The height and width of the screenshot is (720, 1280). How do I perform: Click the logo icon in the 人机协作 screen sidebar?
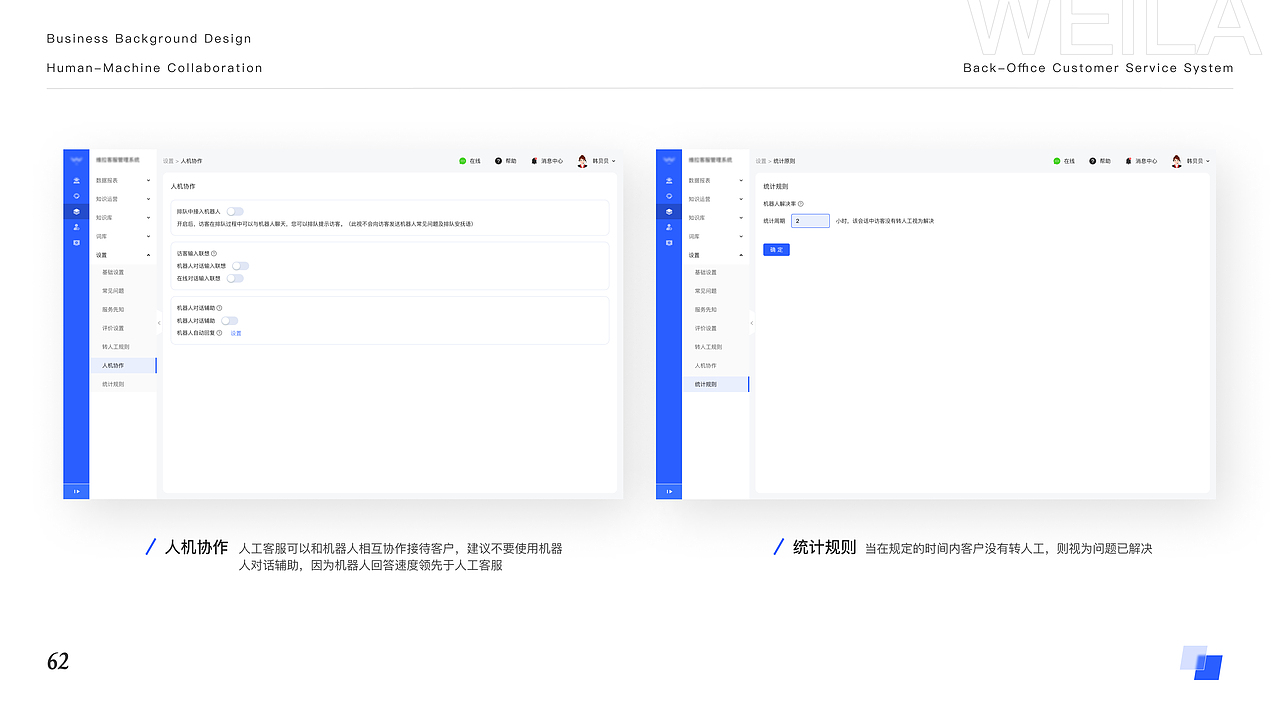(x=76, y=160)
